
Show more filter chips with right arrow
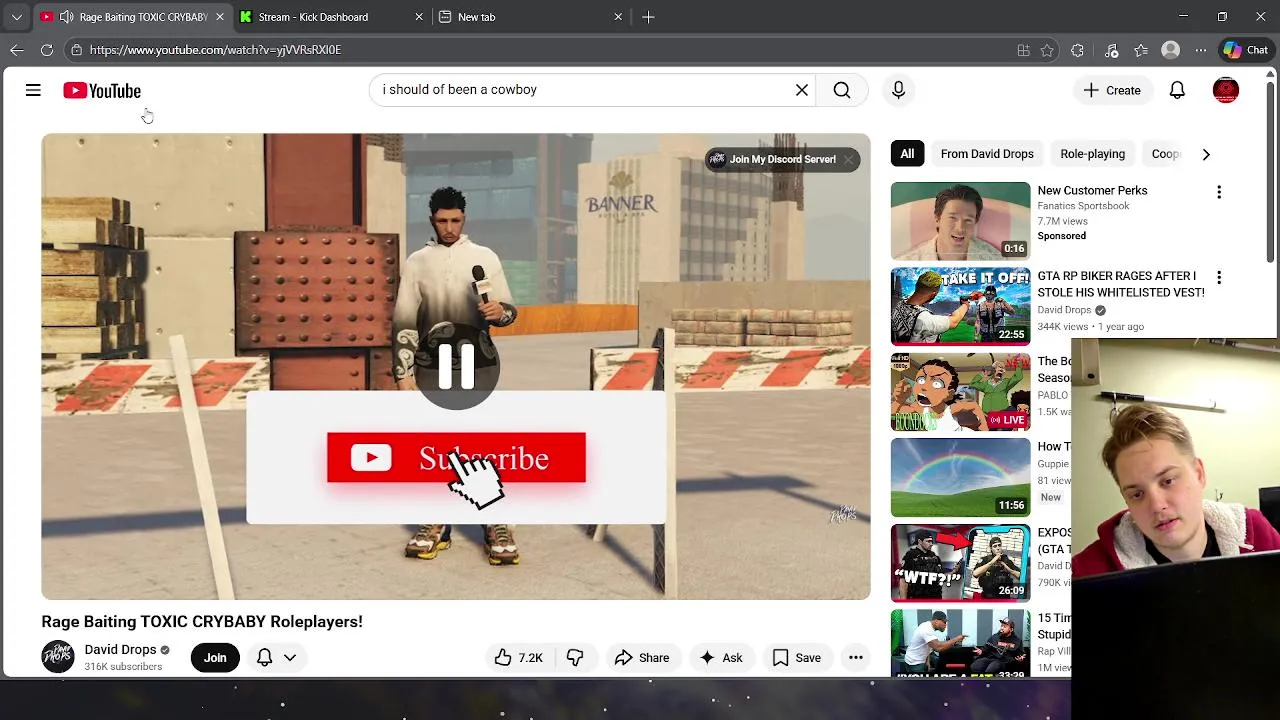coord(1205,154)
